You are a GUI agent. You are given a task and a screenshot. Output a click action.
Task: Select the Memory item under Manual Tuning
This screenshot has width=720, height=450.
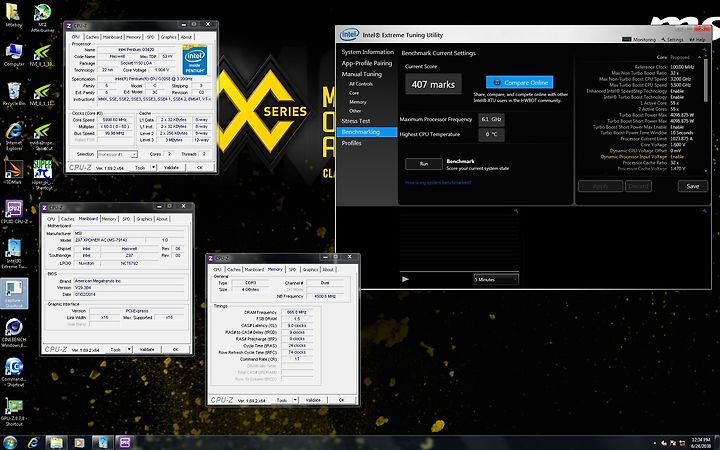(x=357, y=102)
